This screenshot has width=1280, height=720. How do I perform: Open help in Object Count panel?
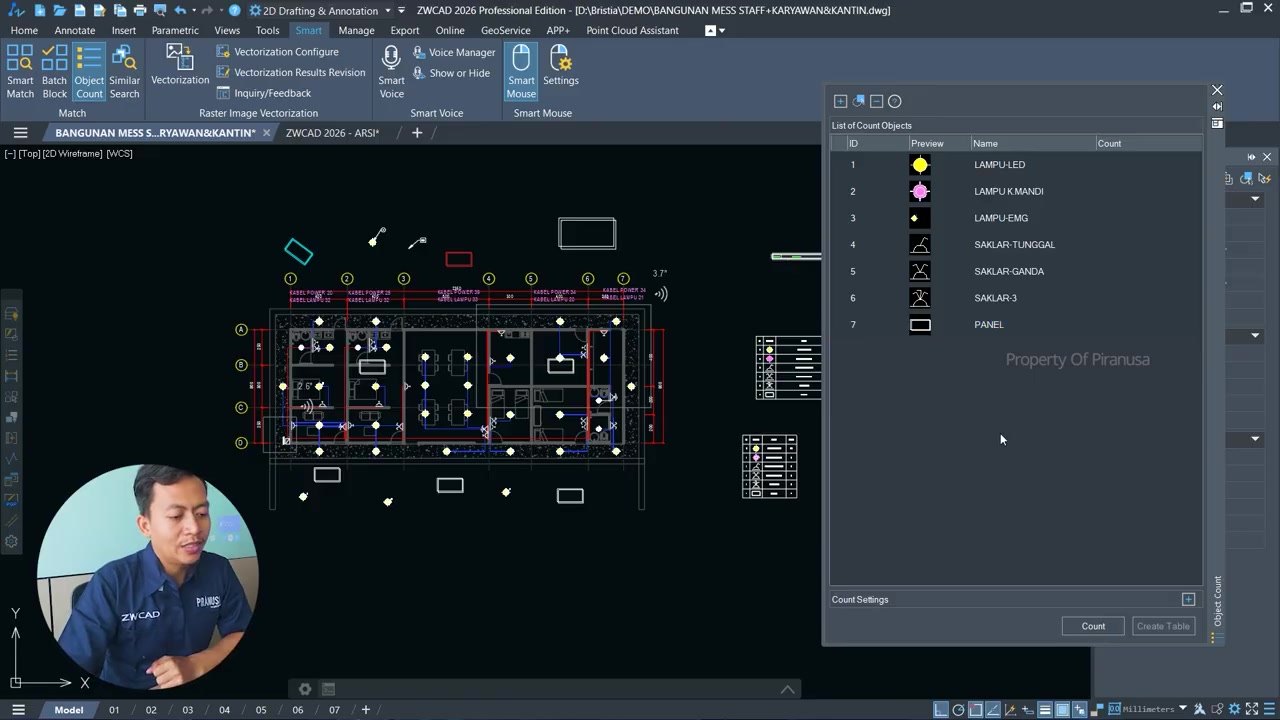pos(895,101)
